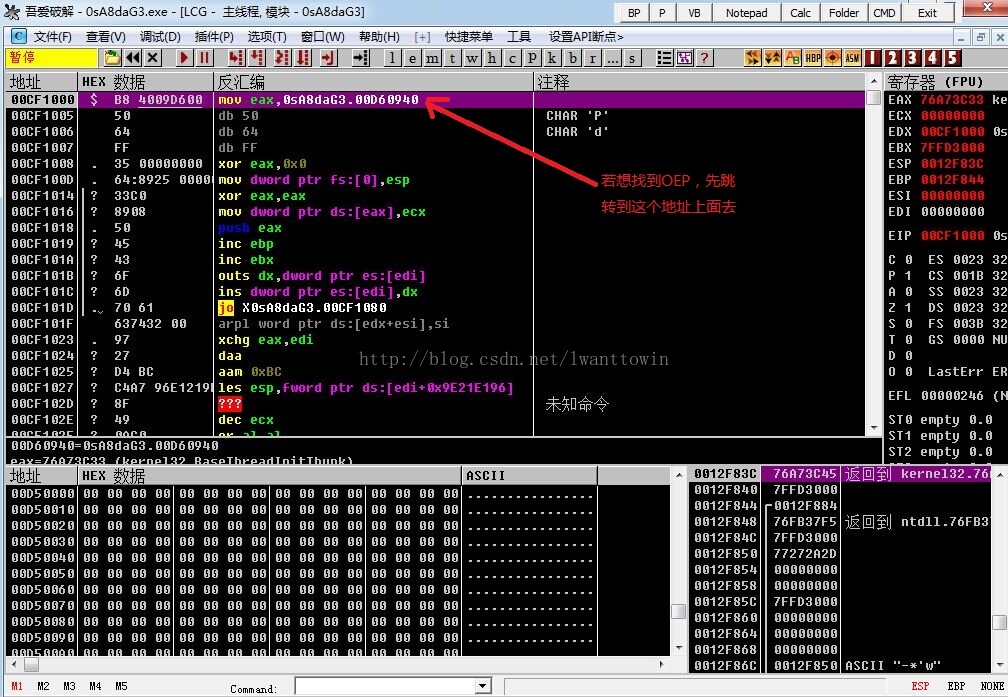This screenshot has height=697, width=1008.
Task: Click the AB text plugin icon
Action: click(793, 58)
